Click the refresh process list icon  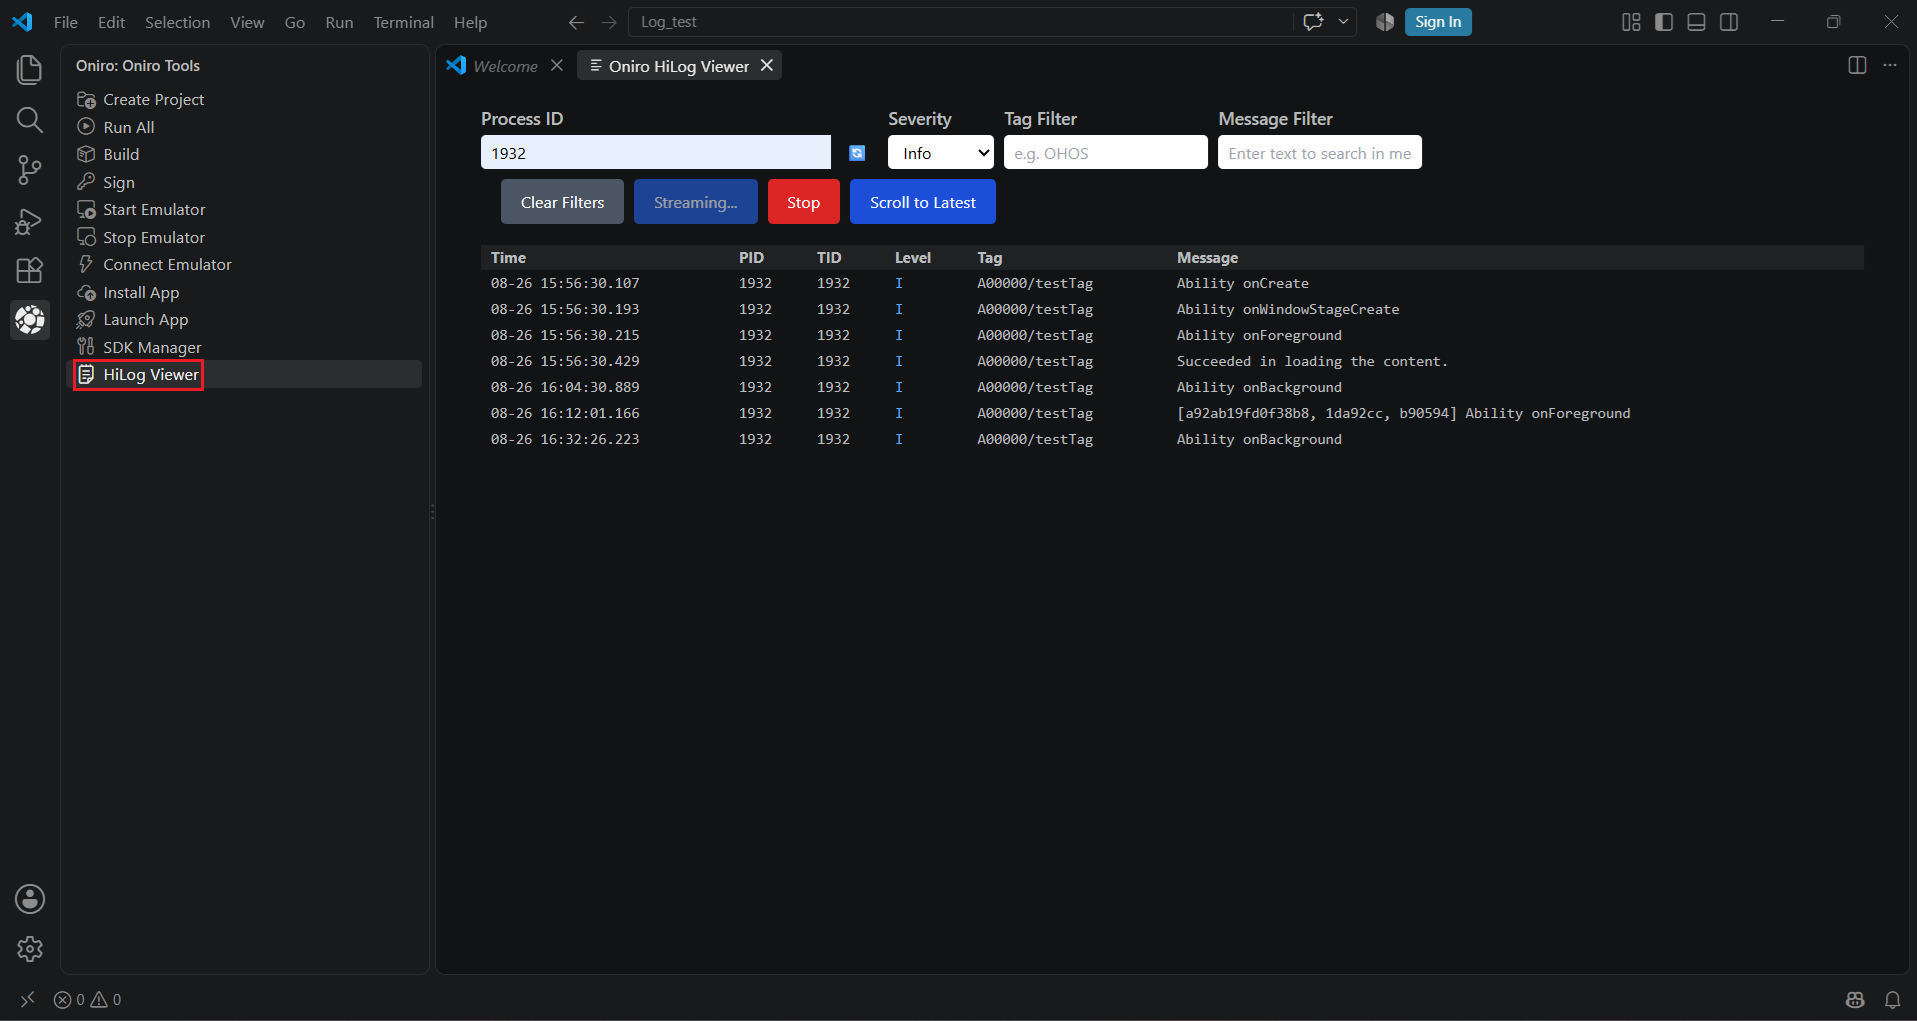pyautogui.click(x=857, y=153)
